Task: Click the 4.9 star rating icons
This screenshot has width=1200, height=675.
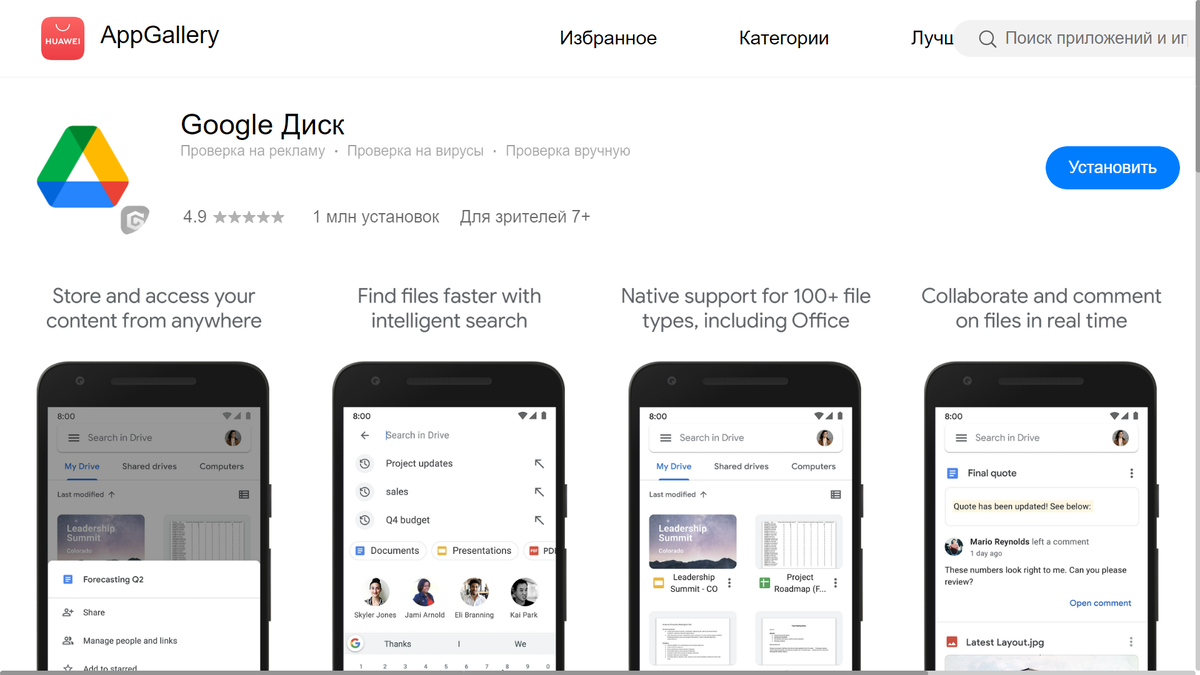Action: tap(248, 217)
